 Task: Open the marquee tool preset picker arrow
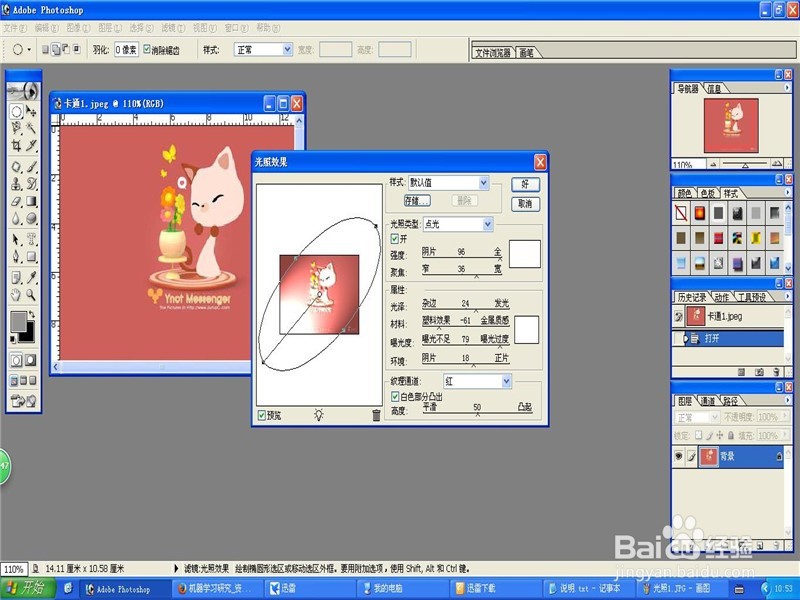click(29, 49)
